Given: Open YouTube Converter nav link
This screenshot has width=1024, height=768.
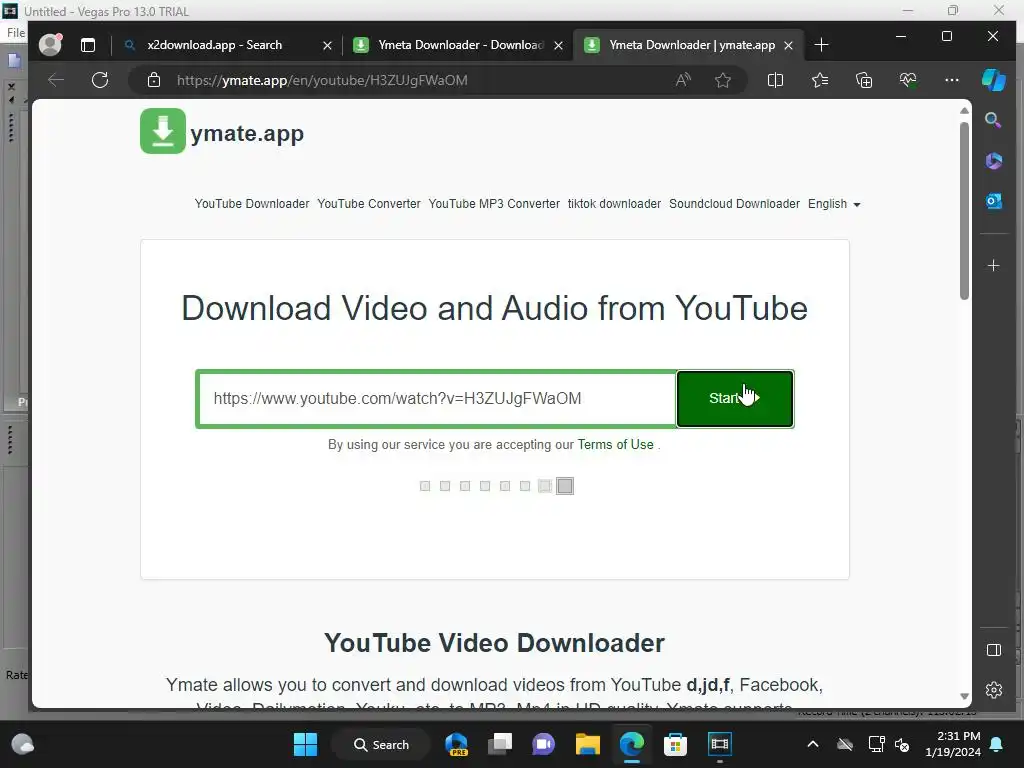Looking at the screenshot, I should pos(369,204).
